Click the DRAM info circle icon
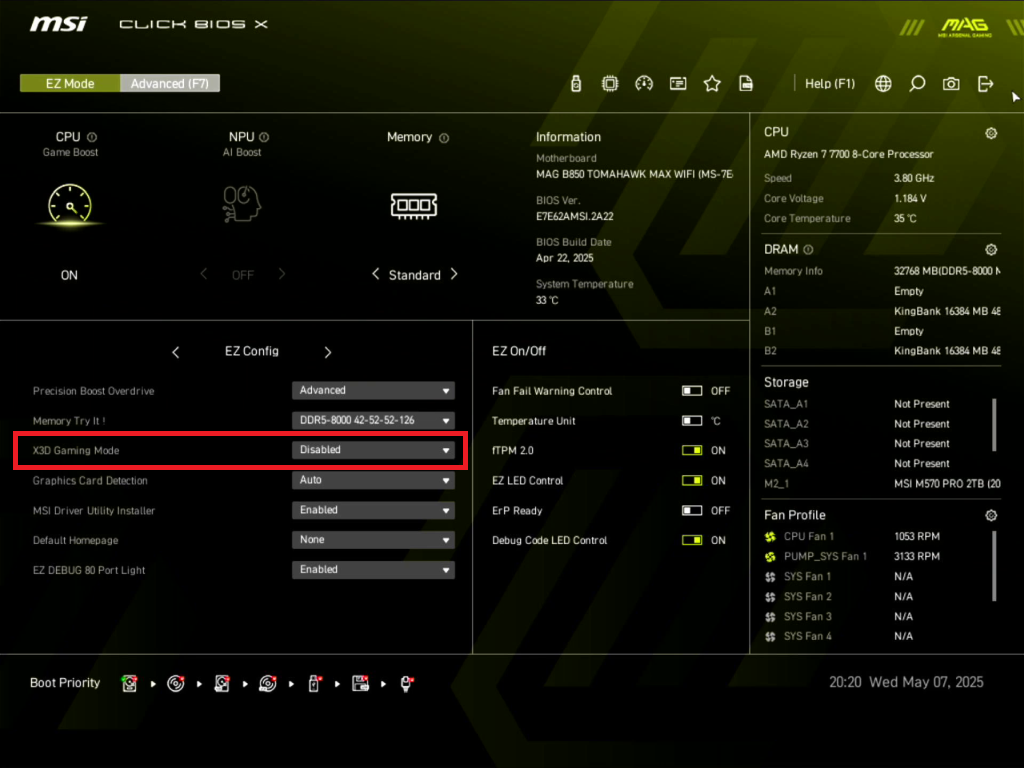The width and height of the screenshot is (1024, 768). [808, 249]
